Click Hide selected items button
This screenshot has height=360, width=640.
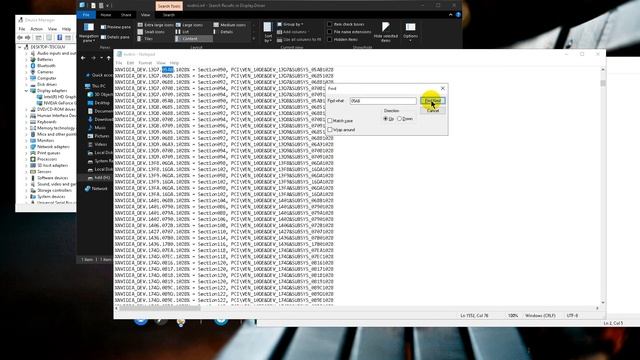coord(386,32)
